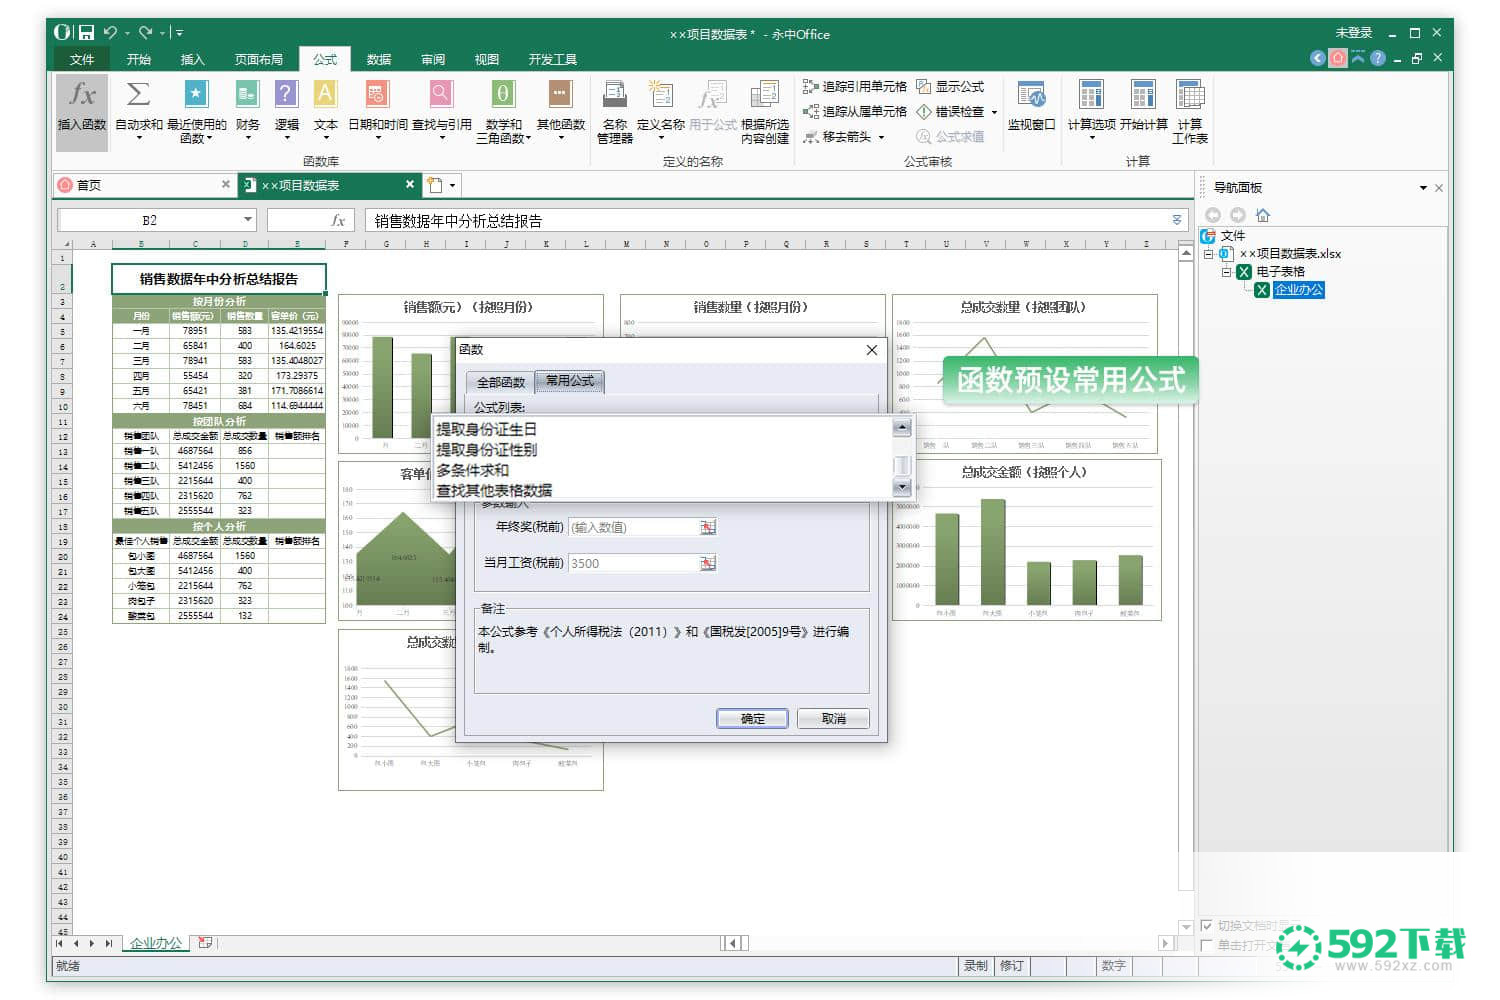This screenshot has height=1000, width=1500.
Task: Click 追踪引用单元格
Action: click(855, 87)
